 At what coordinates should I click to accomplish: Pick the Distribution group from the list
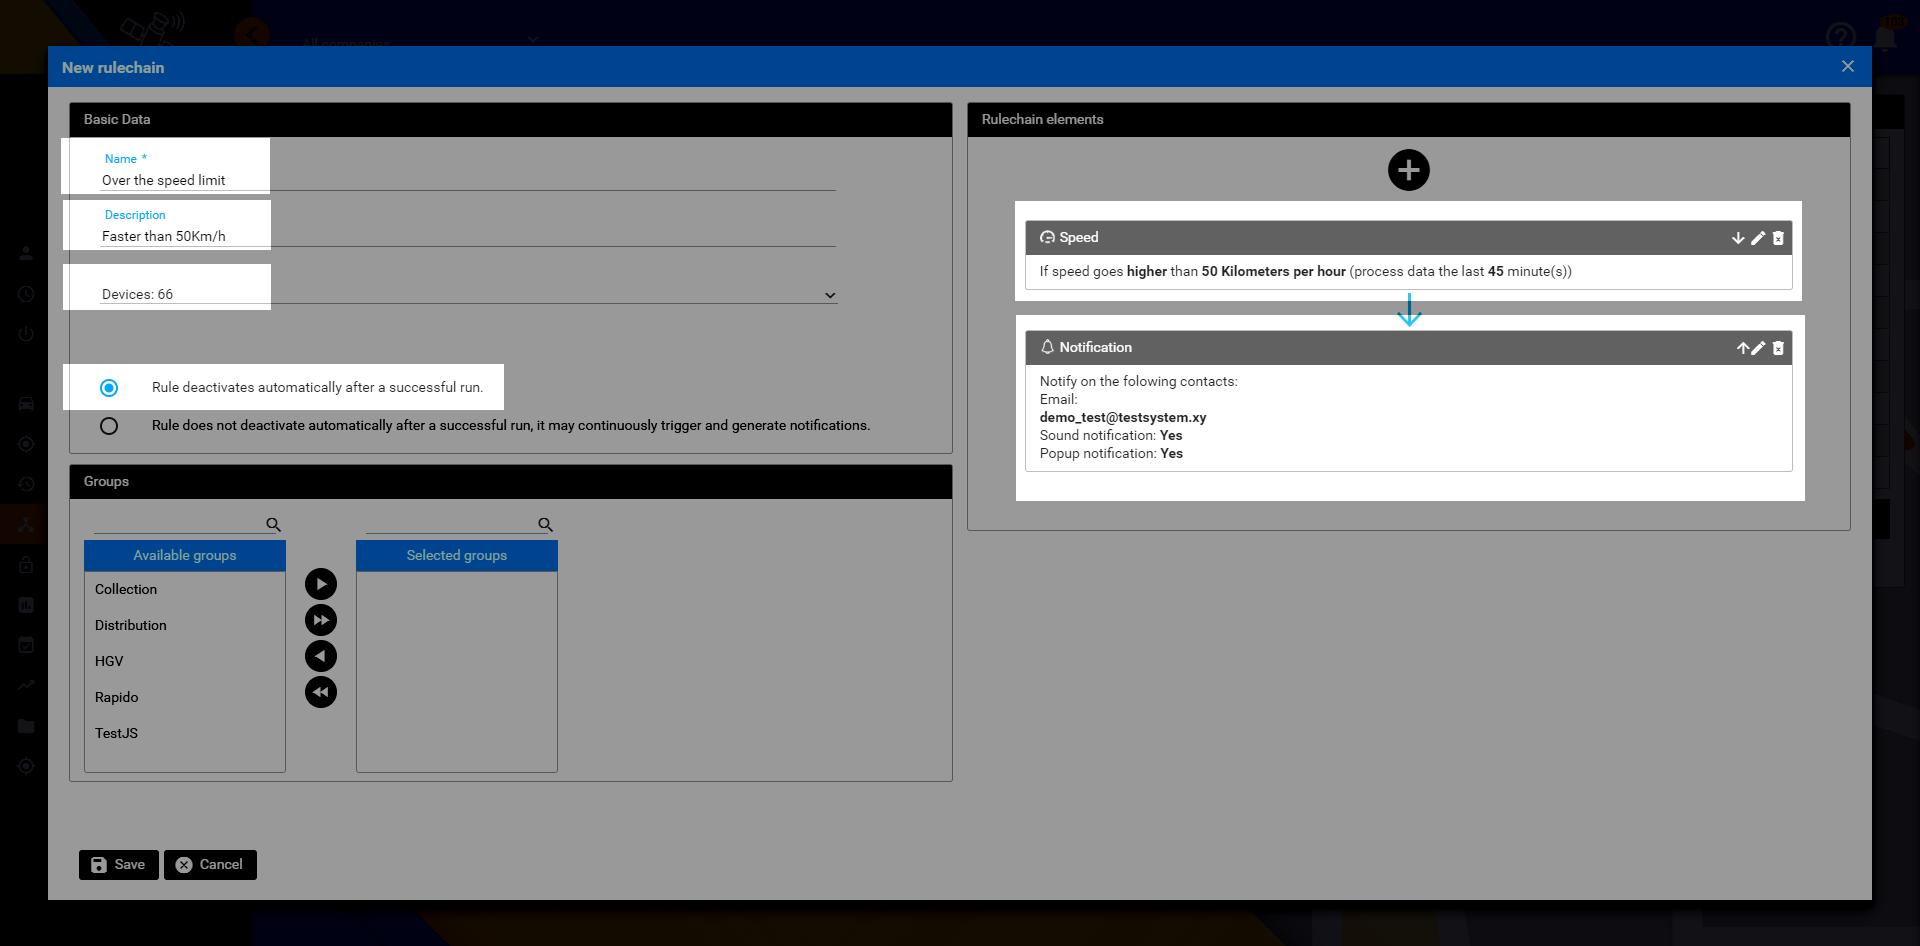click(131, 625)
